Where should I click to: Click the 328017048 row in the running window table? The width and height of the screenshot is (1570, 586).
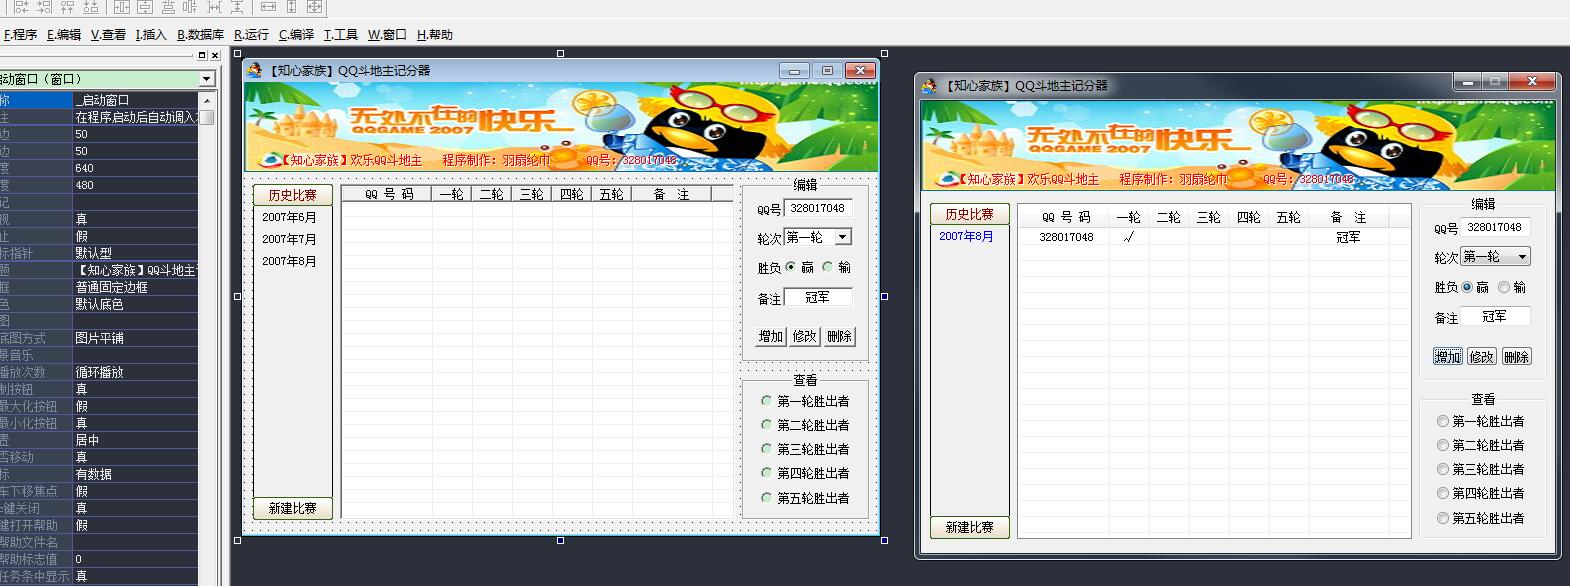pos(1214,237)
